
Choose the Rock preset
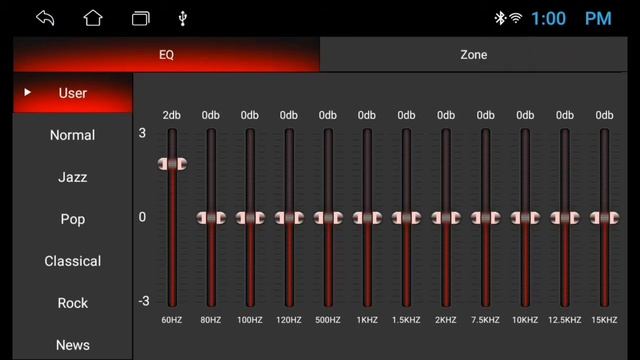(73, 303)
